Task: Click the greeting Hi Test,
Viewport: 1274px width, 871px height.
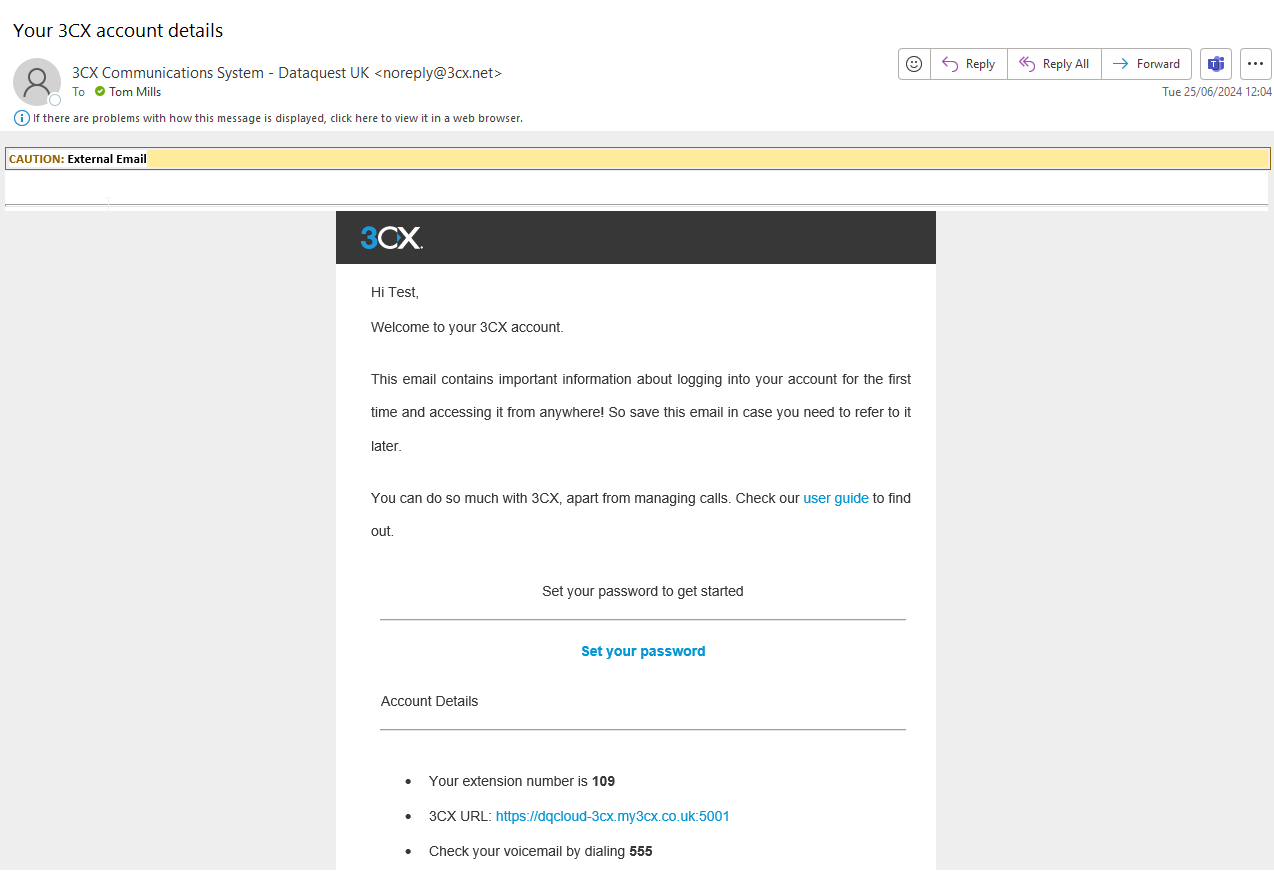Action: (395, 292)
